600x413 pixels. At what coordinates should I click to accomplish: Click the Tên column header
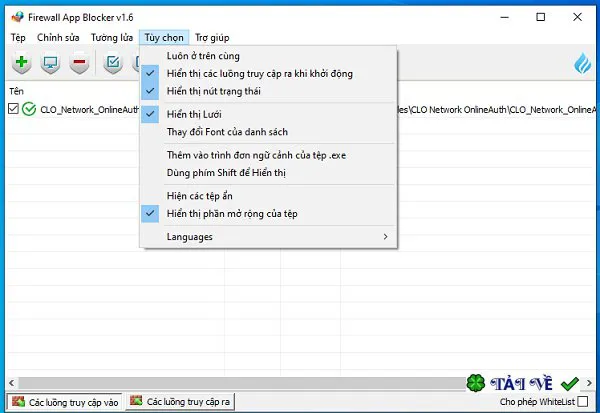tap(16, 91)
